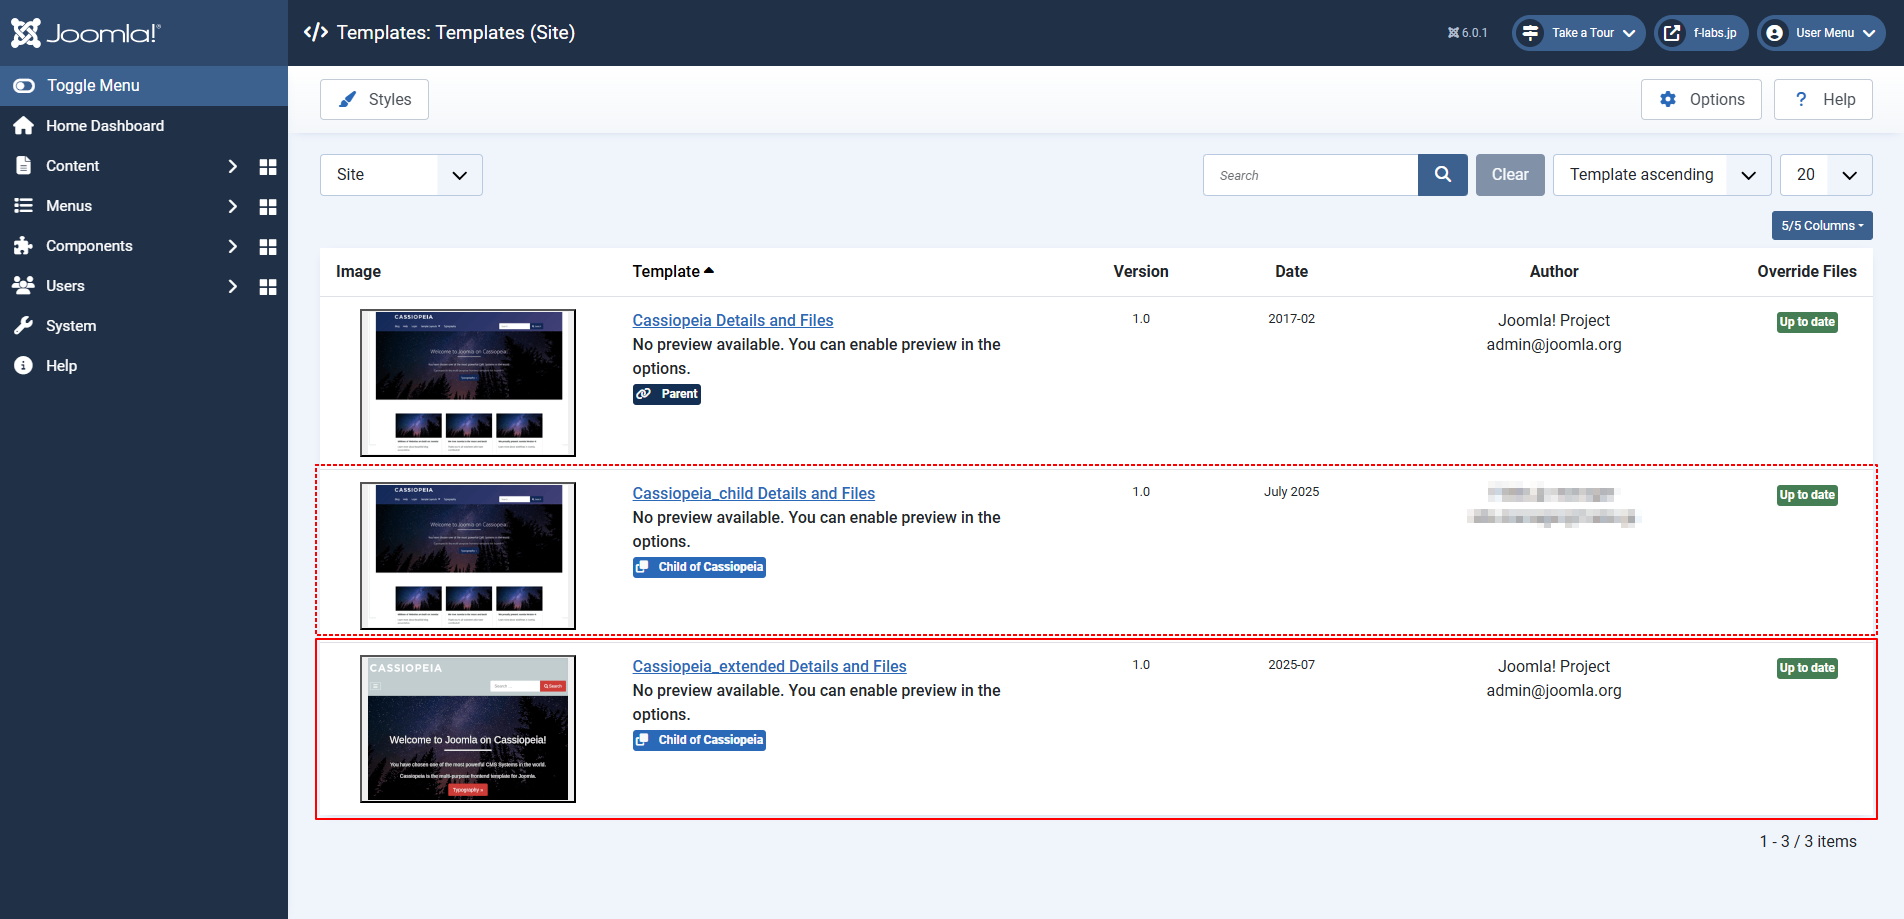Click the Joomla logo in the sidebar header
This screenshot has width=1904, height=919.
[85, 33]
